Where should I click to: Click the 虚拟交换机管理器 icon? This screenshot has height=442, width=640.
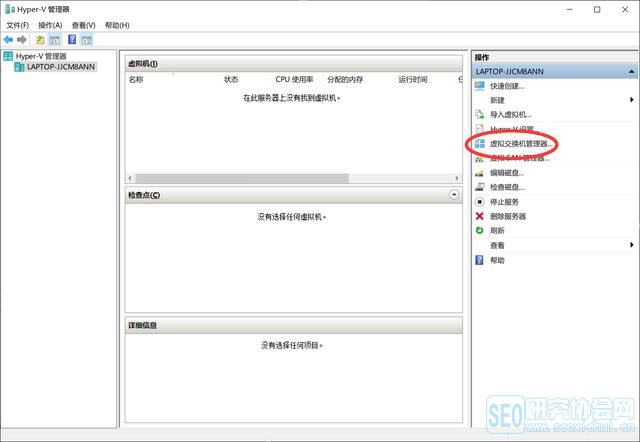(480, 144)
